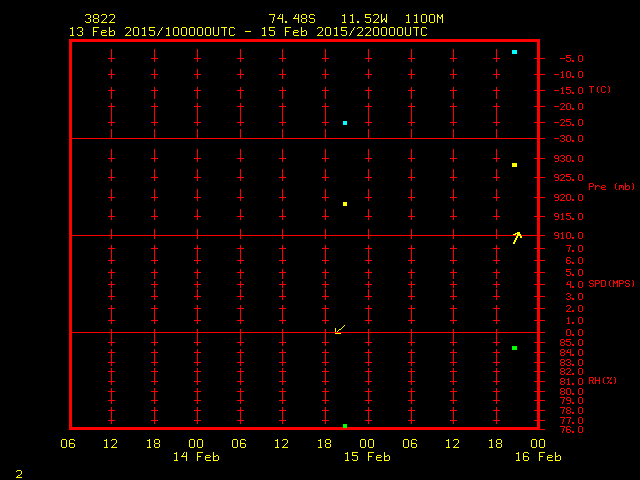Click the white wind direction arrow
Viewport: 640px width, 480px height.
pyautogui.click(x=340, y=329)
